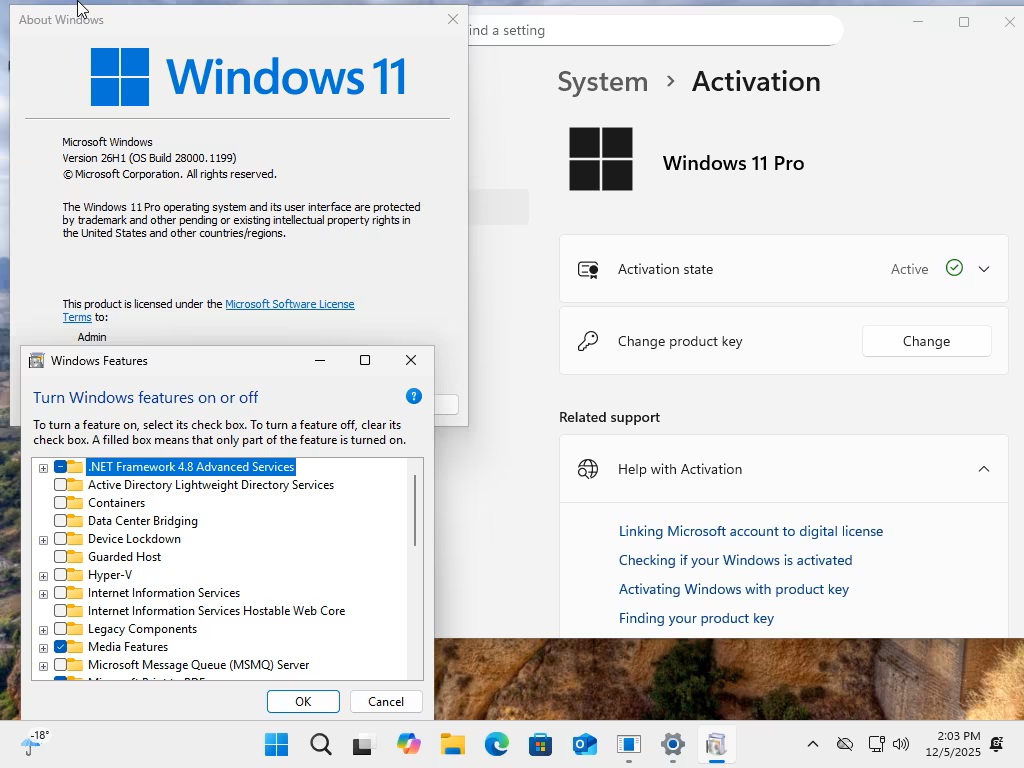Click the Windows 11 logo in About window
Screen dimensions: 1024x768
[119, 76]
